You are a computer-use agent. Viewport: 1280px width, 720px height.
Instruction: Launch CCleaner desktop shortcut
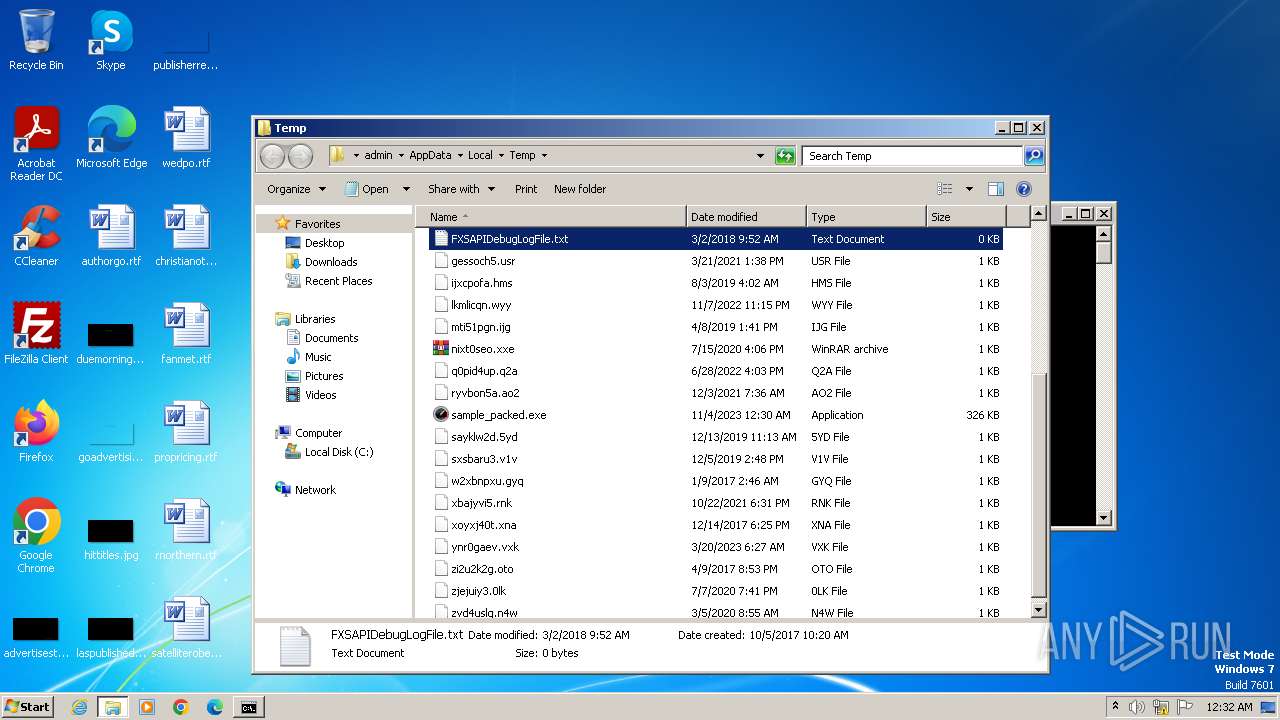[x=36, y=236]
